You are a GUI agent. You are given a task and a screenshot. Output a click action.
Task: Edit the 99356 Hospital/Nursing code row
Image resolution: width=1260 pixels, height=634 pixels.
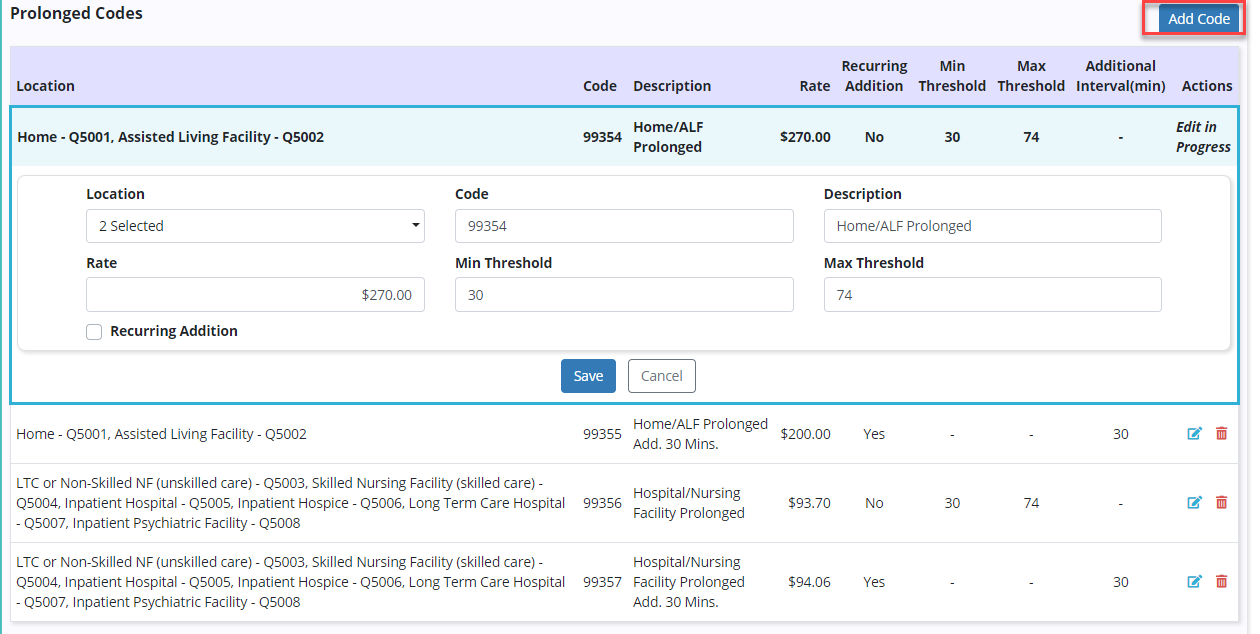point(1194,503)
